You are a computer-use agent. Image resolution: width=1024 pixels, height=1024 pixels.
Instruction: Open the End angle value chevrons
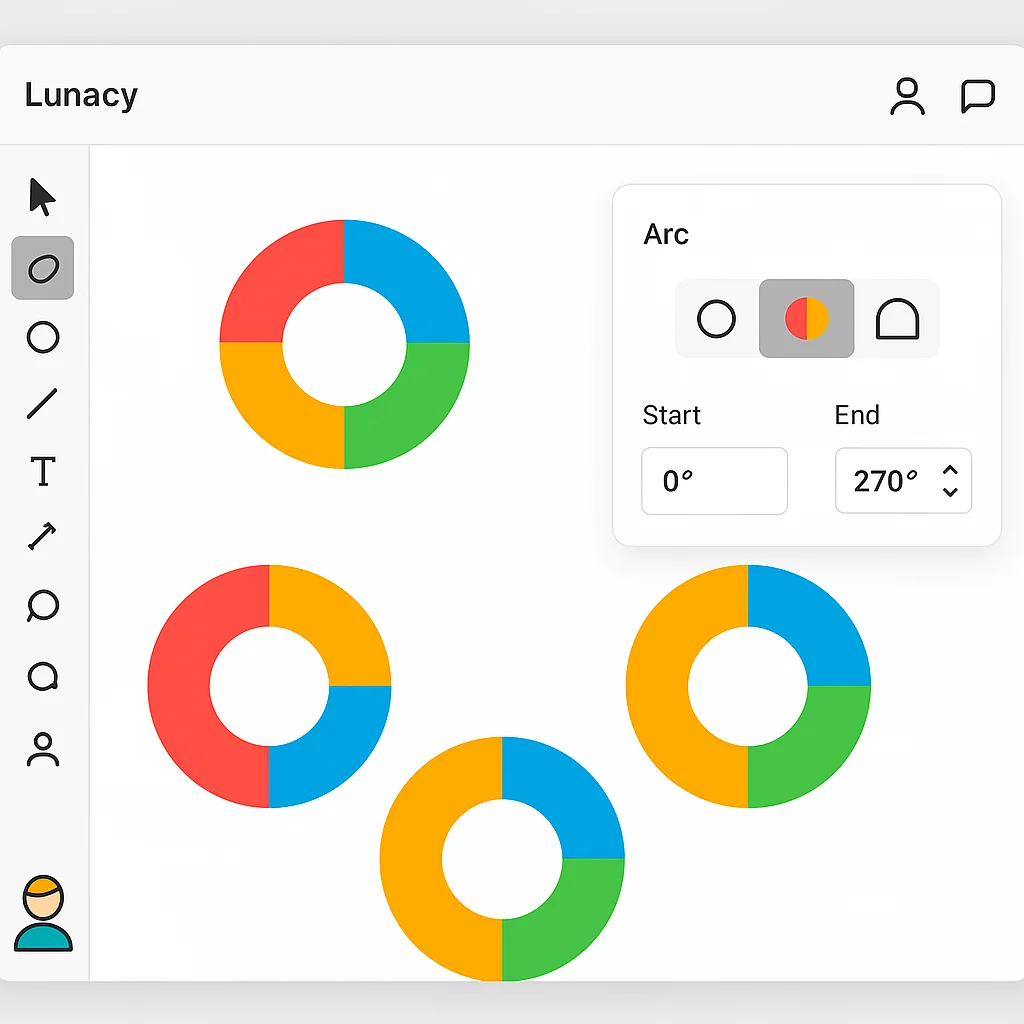click(948, 481)
